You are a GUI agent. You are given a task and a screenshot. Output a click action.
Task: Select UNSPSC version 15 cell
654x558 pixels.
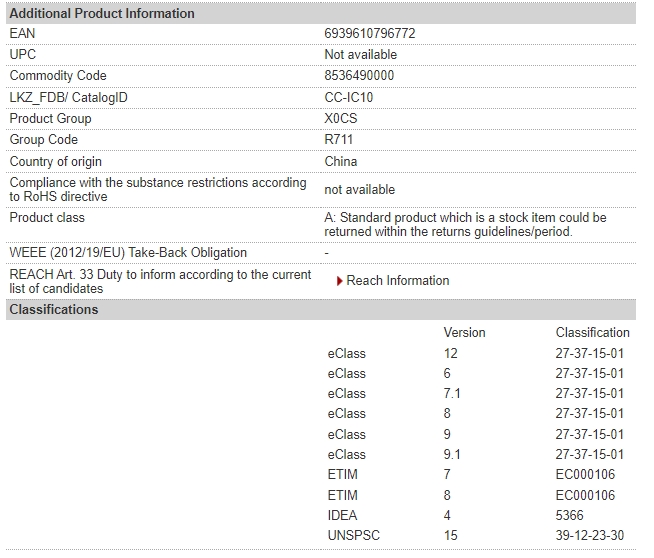pyautogui.click(x=450, y=535)
